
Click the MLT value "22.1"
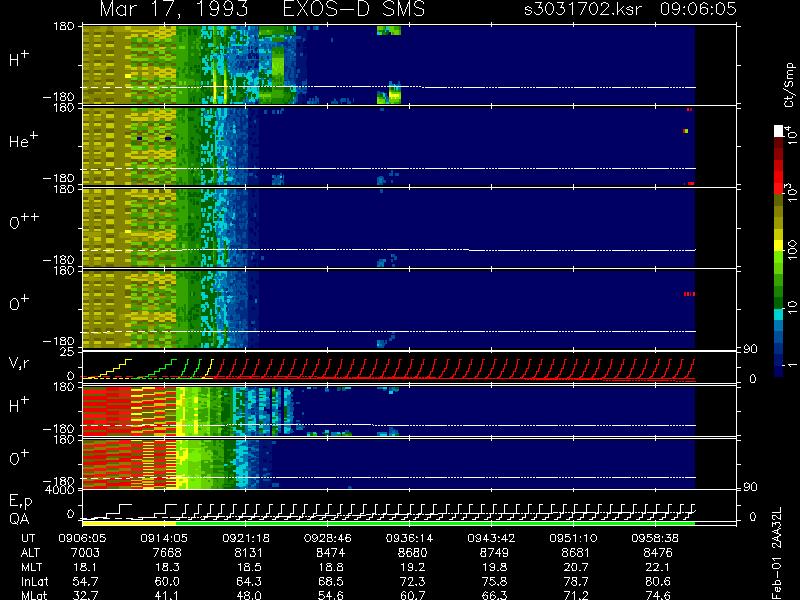pos(658,567)
